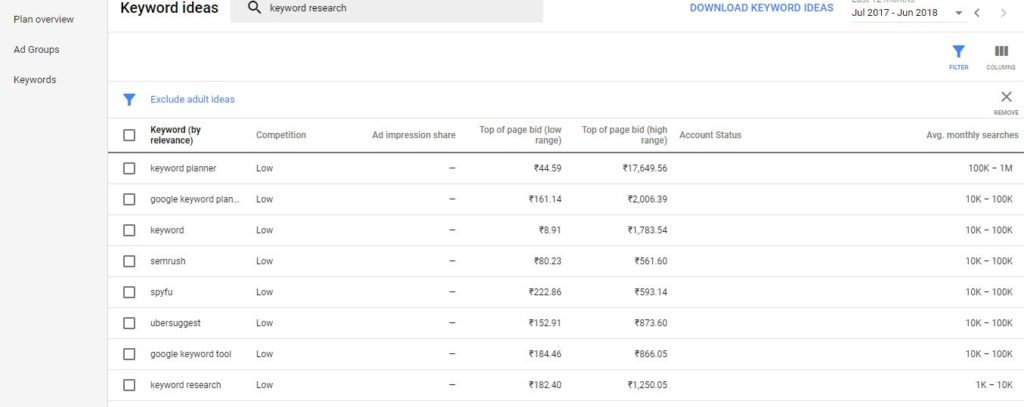Check the google keyword tool row

point(129,354)
